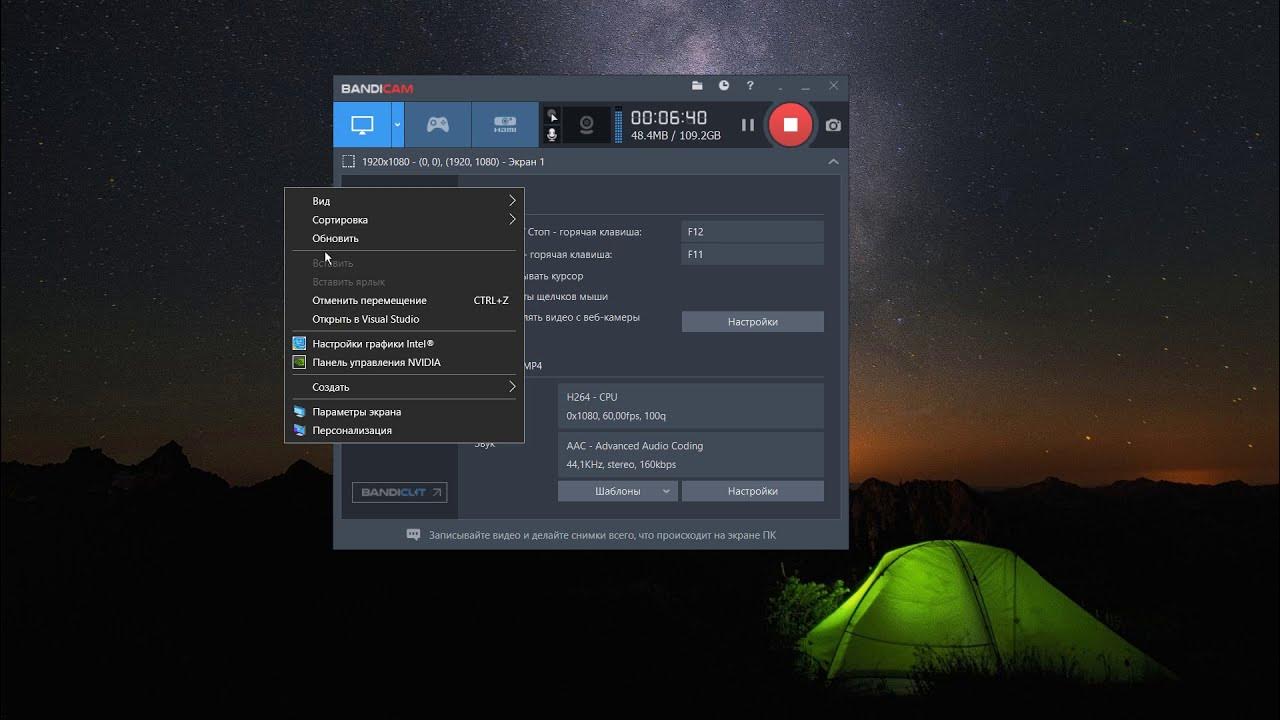
Task: Click Параметры экрана monitor icon
Action: pyautogui.click(x=299, y=411)
